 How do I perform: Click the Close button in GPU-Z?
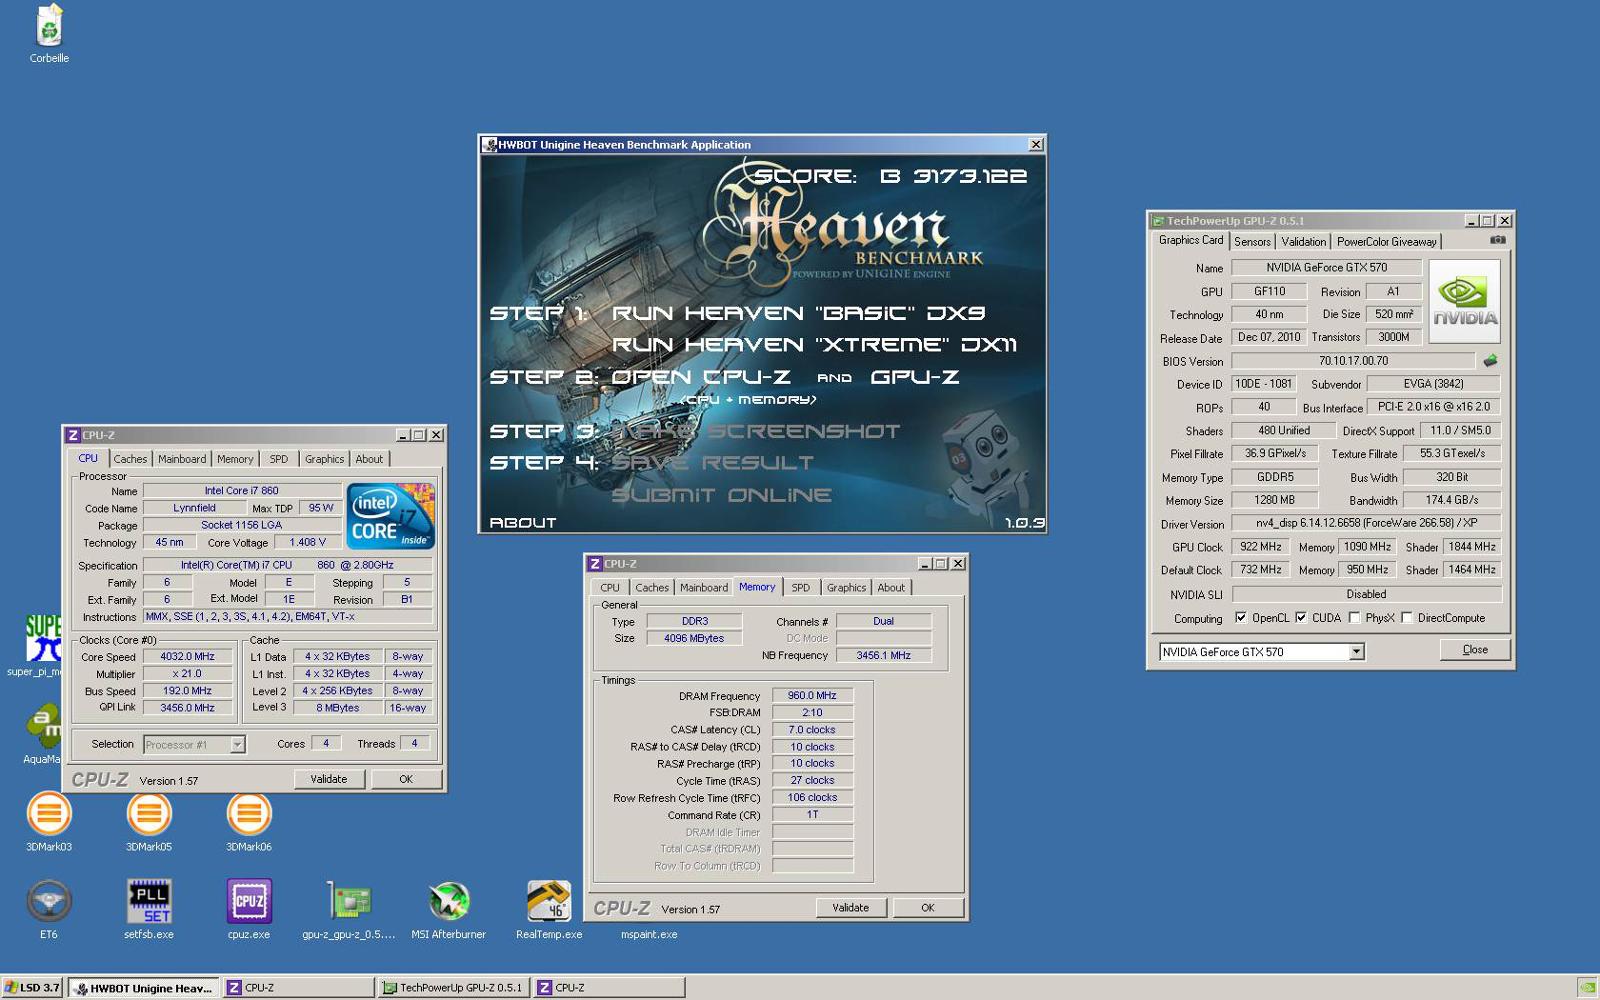[1475, 650]
